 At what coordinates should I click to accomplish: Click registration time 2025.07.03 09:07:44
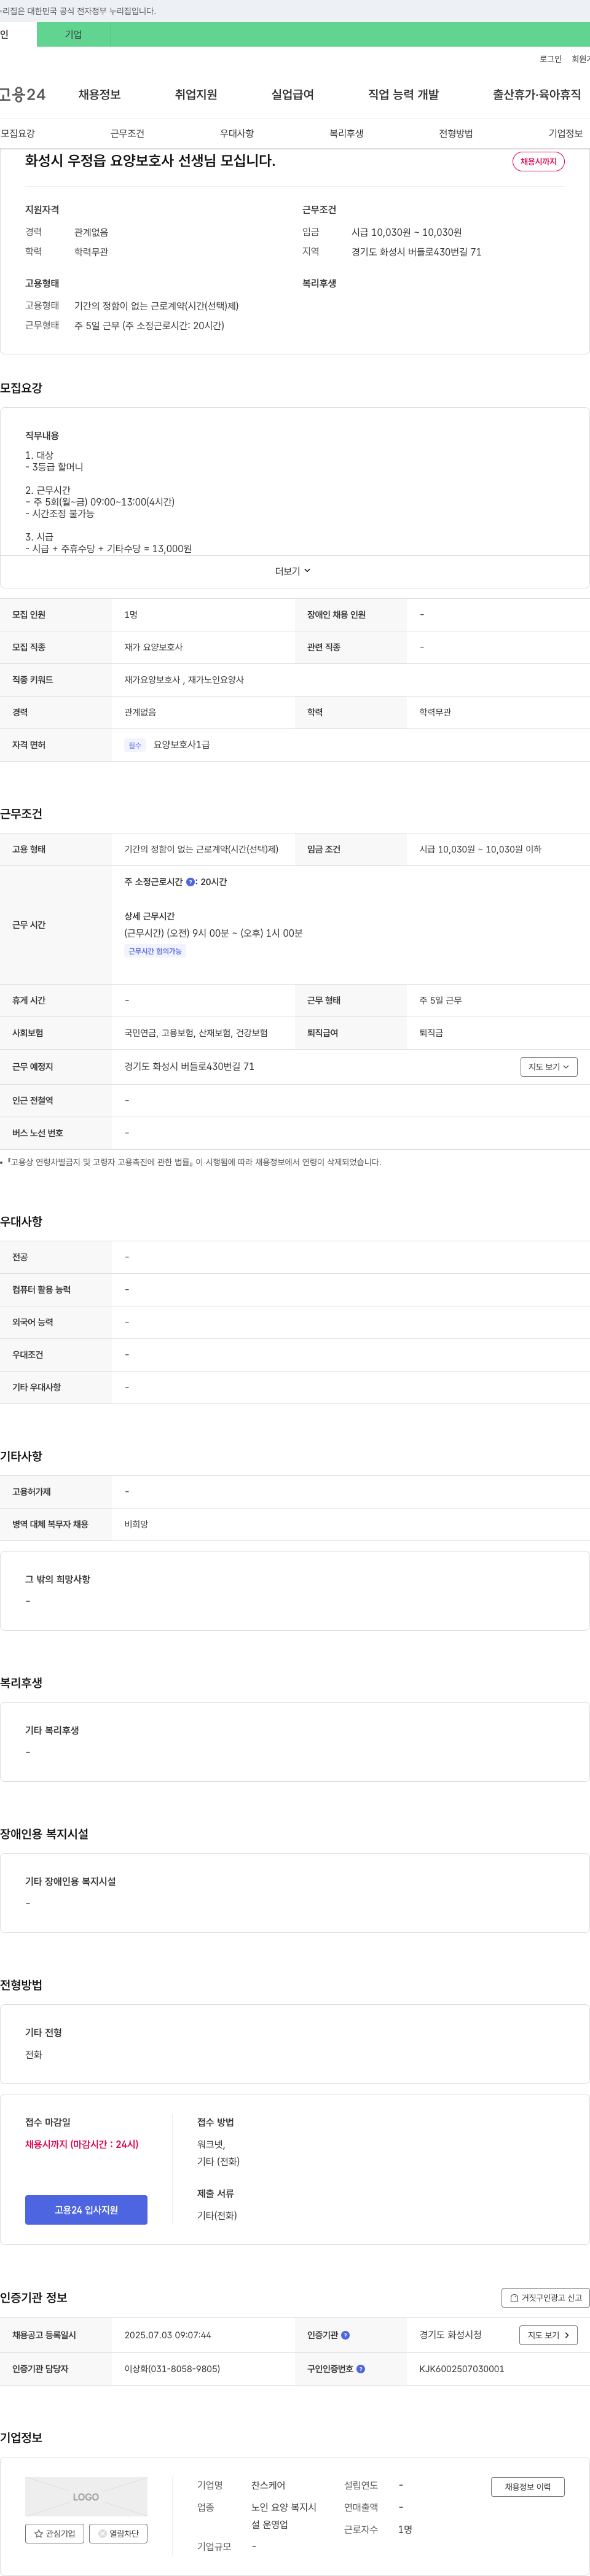point(168,2335)
